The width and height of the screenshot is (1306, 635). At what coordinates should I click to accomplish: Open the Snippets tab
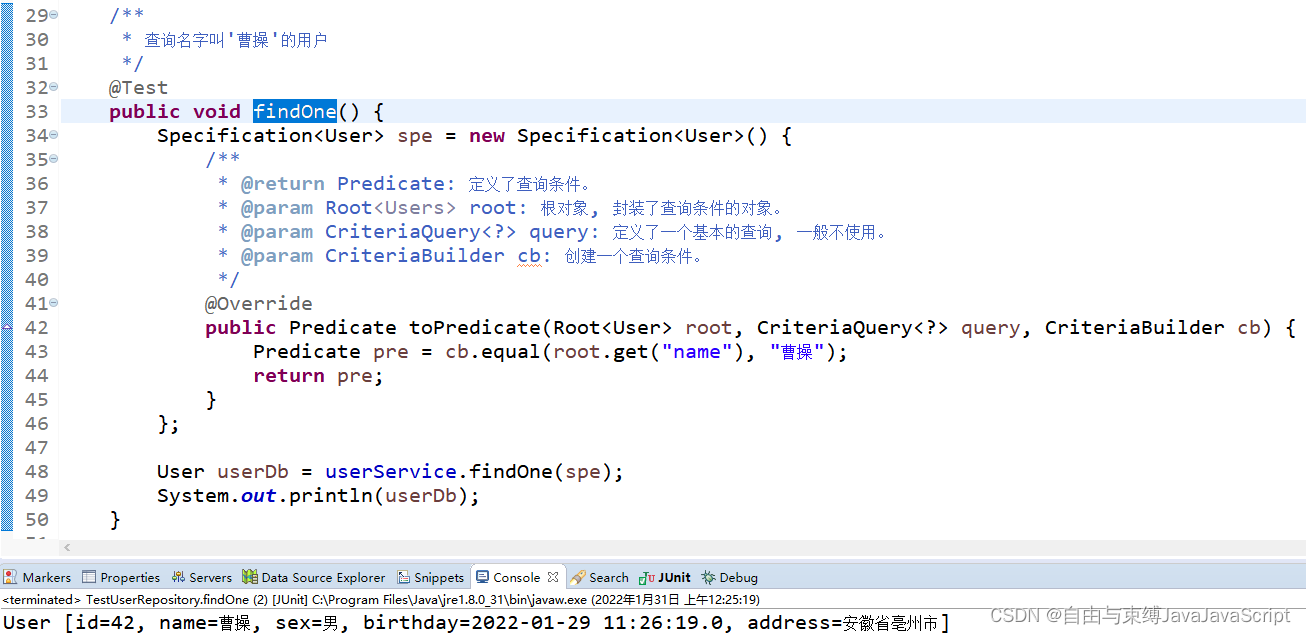click(x=430, y=577)
